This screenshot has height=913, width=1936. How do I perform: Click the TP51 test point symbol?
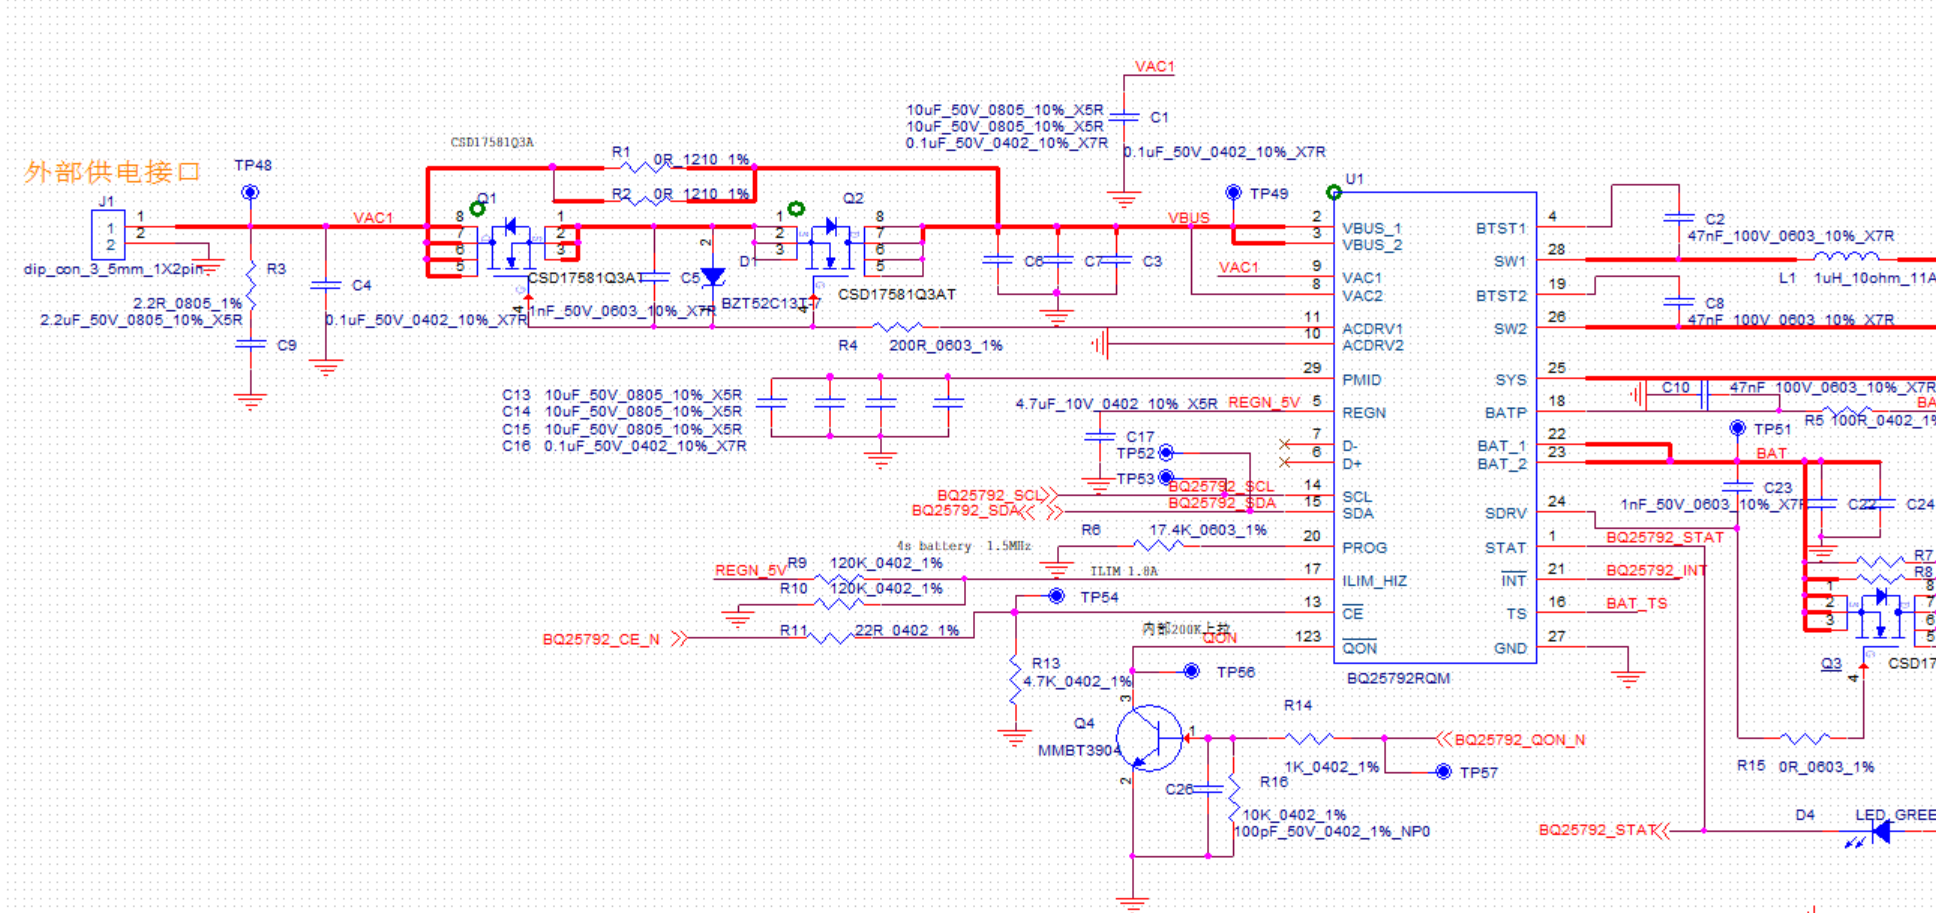(1738, 428)
